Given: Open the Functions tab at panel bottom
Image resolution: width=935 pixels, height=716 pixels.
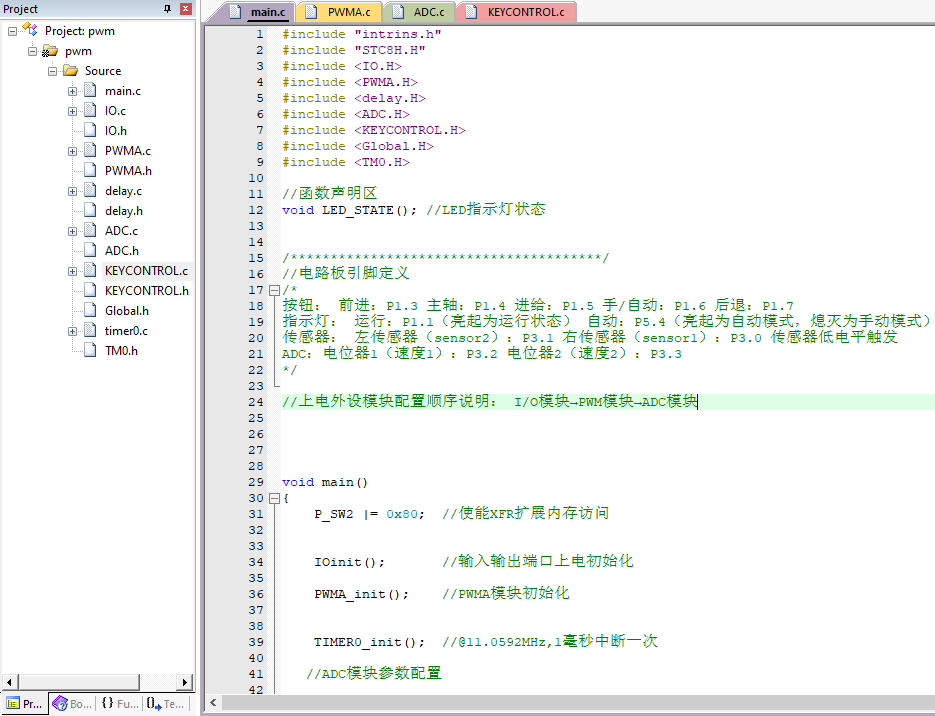Looking at the screenshot, I should click(119, 704).
